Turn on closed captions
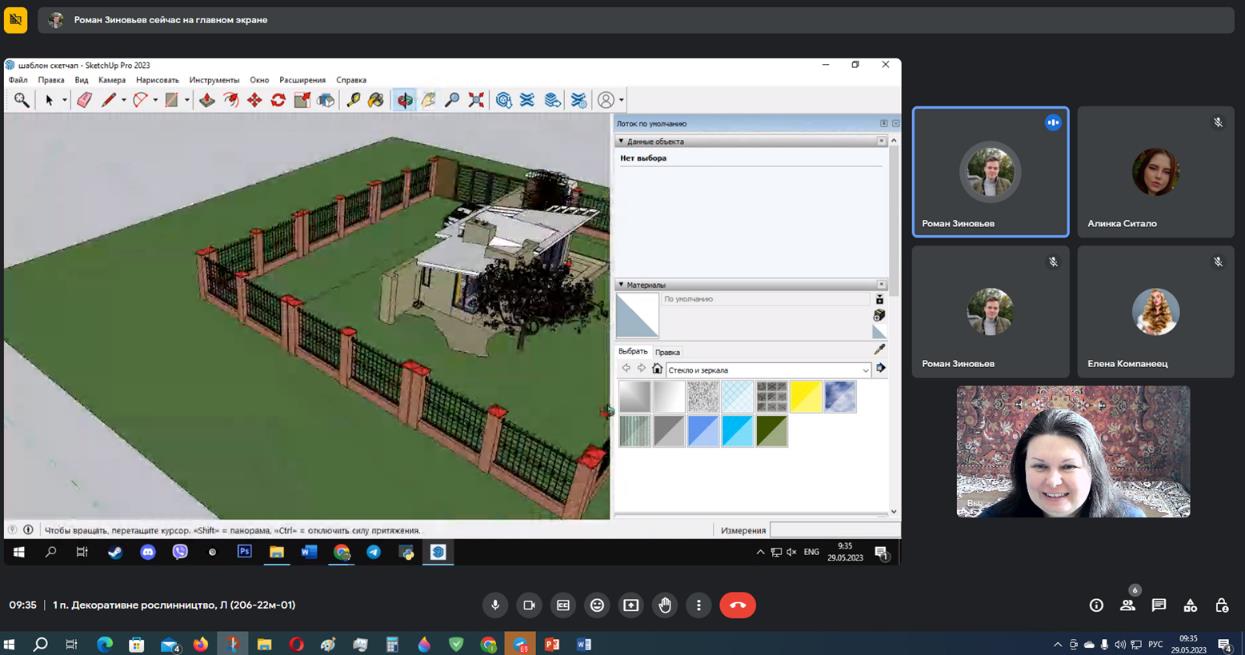This screenshot has height=655, width=1245. click(563, 605)
